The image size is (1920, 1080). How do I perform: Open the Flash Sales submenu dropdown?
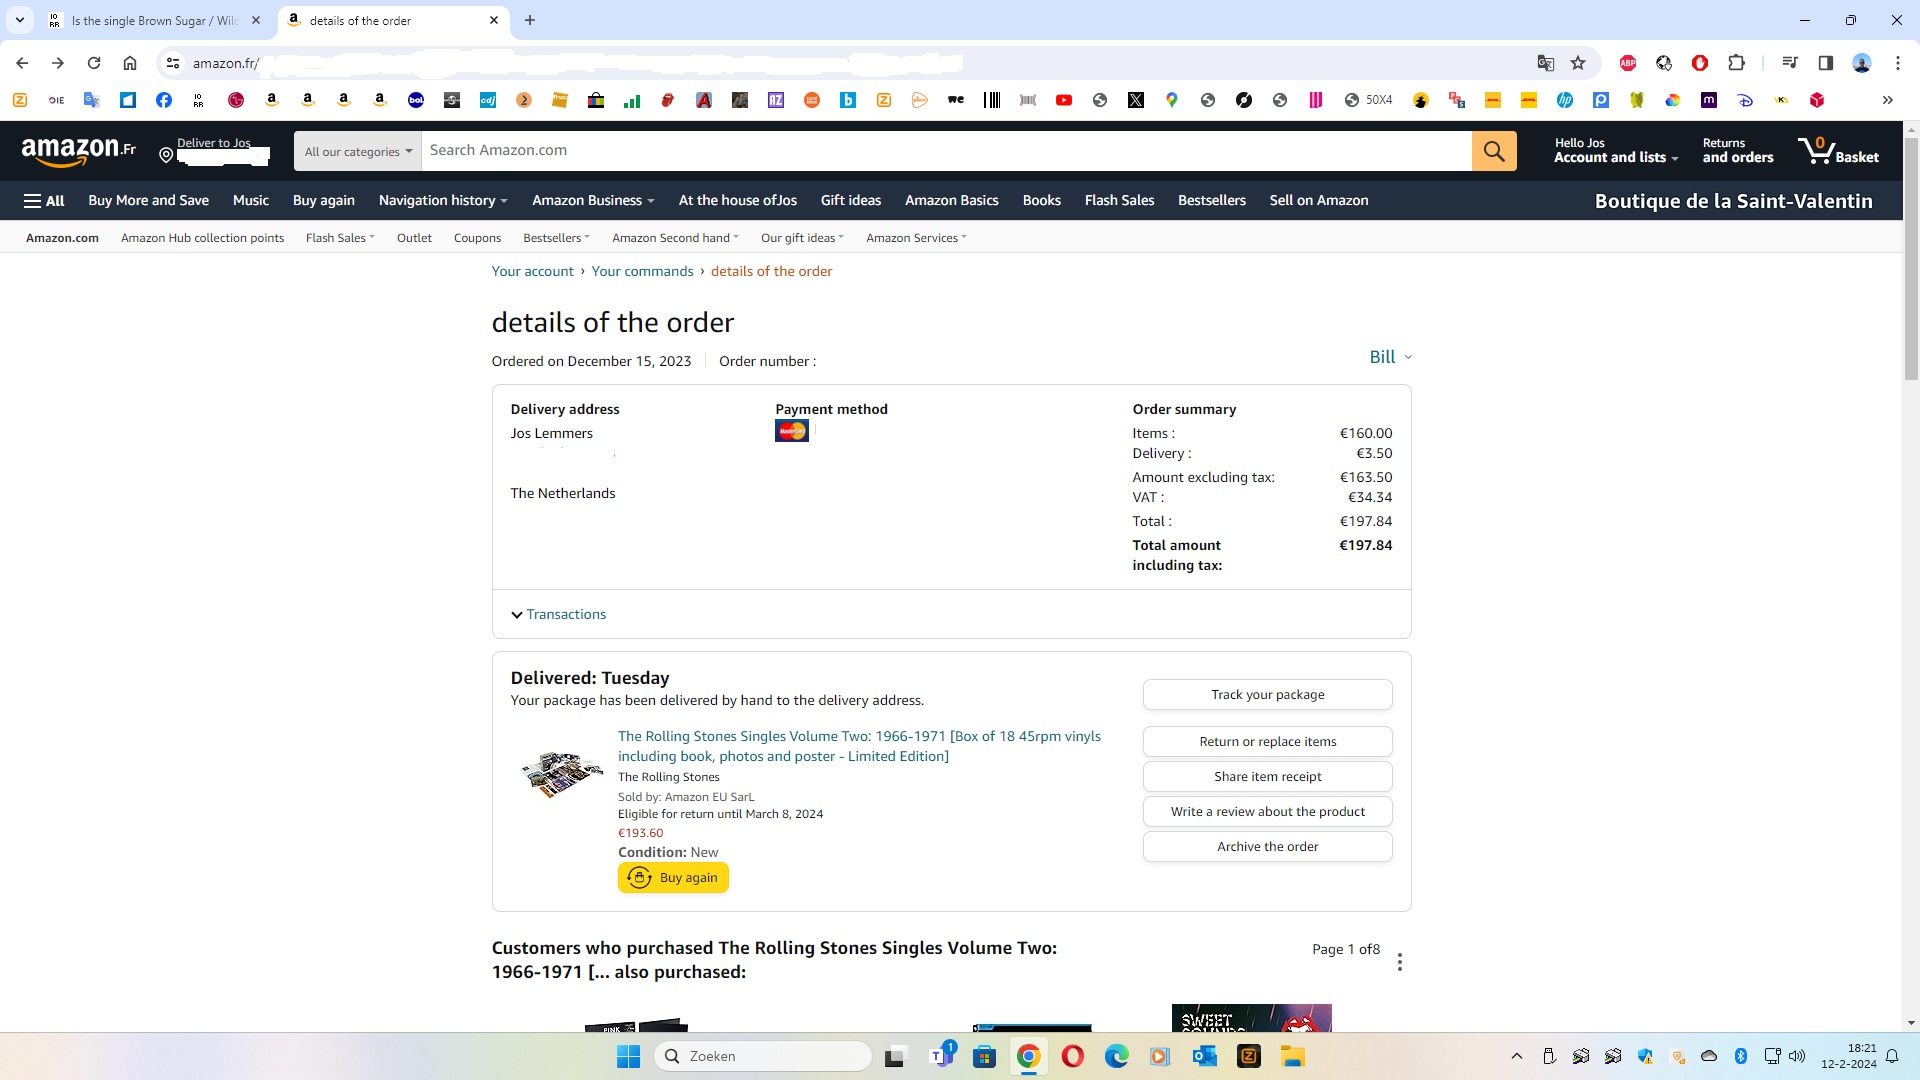pyautogui.click(x=340, y=238)
